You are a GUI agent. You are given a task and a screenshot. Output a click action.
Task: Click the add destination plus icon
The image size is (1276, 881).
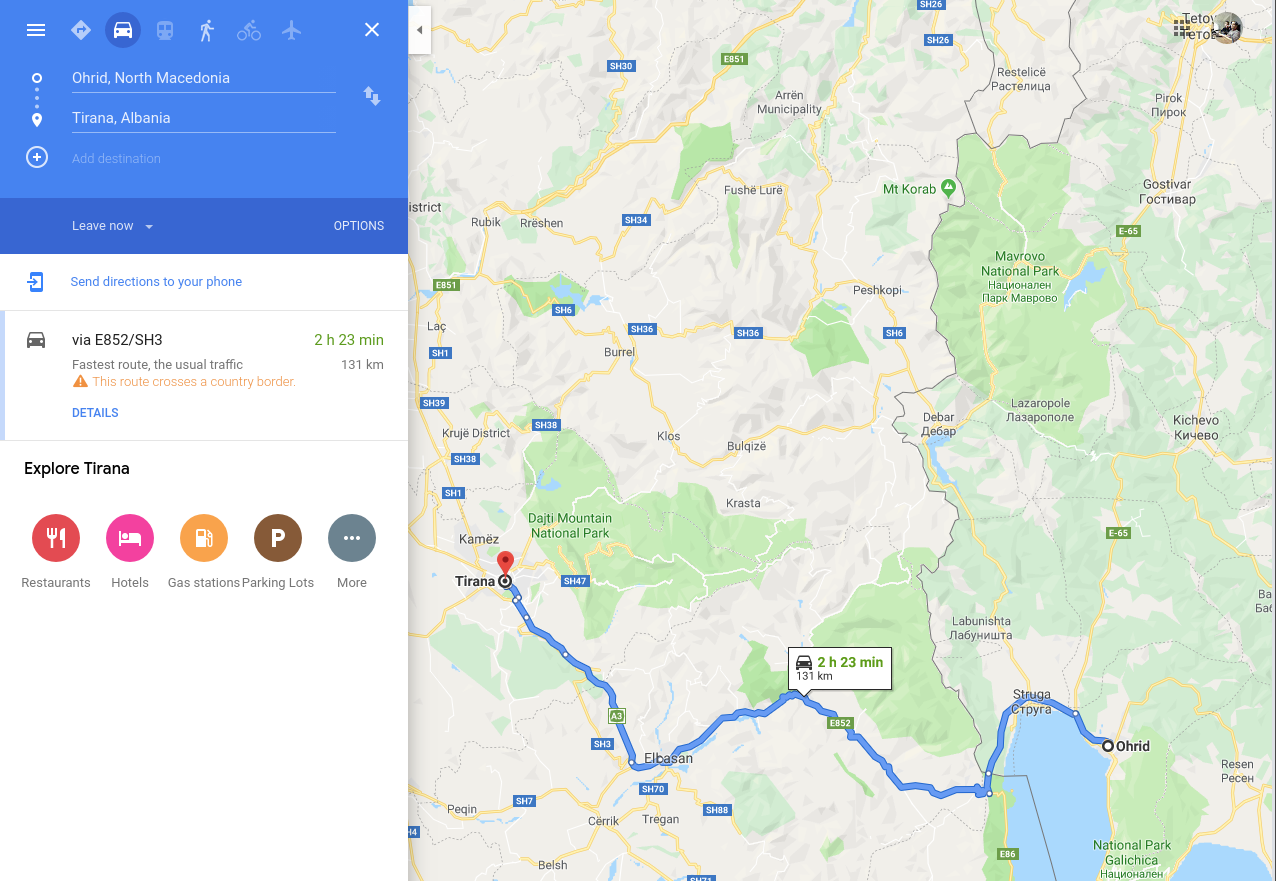coord(37,157)
